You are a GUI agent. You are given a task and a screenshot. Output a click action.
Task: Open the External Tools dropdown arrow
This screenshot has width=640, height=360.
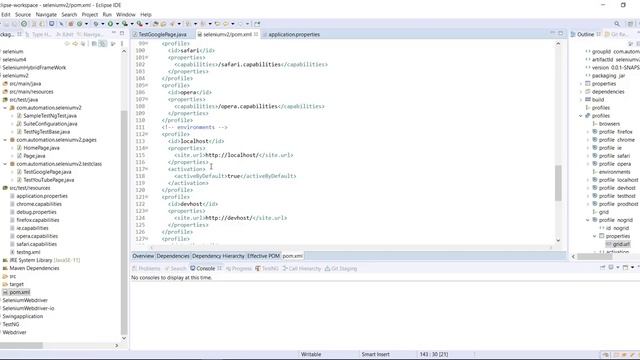pyautogui.click(x=147, y=24)
